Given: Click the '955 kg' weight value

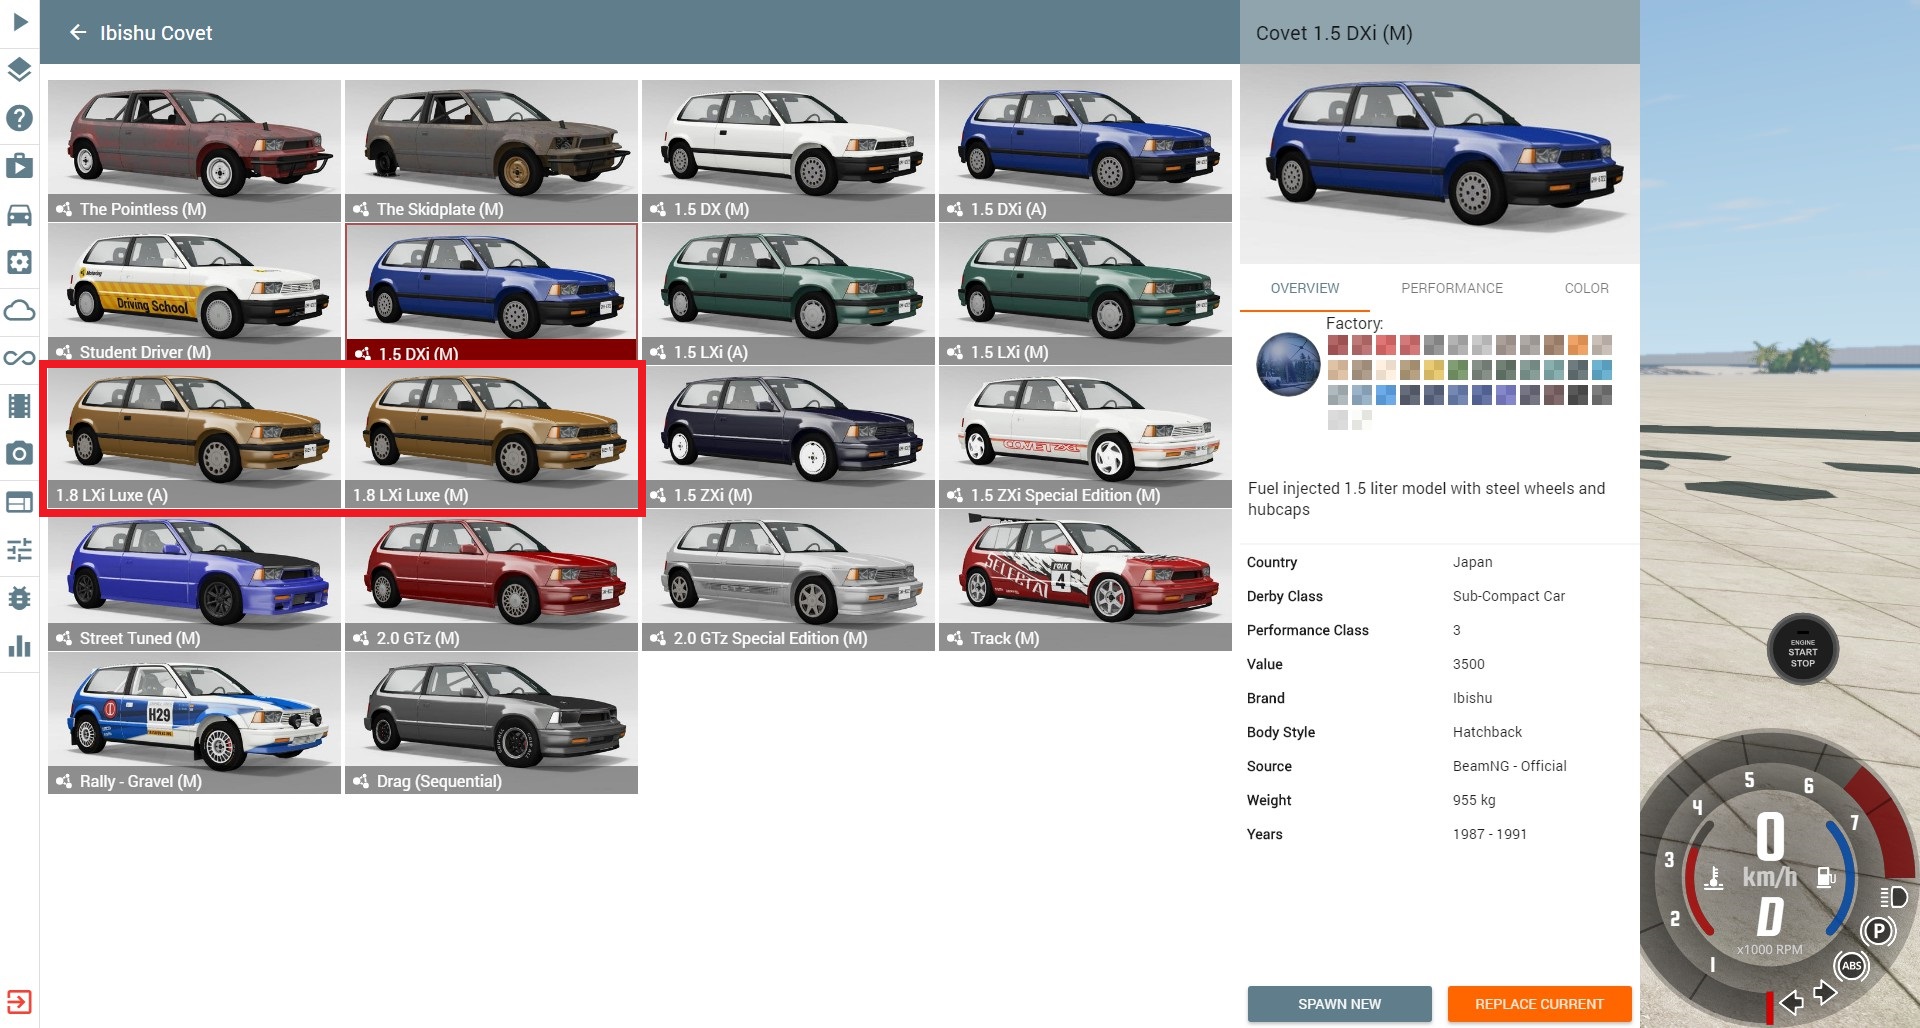Looking at the screenshot, I should coord(1474,800).
